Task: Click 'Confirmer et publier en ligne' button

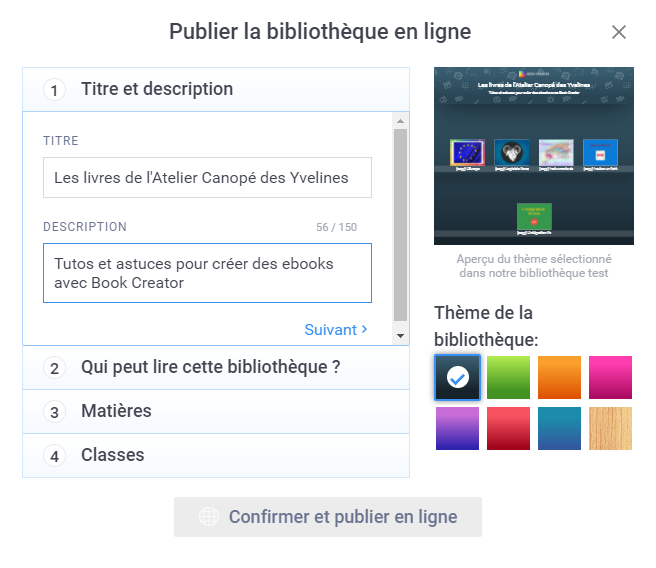Action: click(x=328, y=517)
